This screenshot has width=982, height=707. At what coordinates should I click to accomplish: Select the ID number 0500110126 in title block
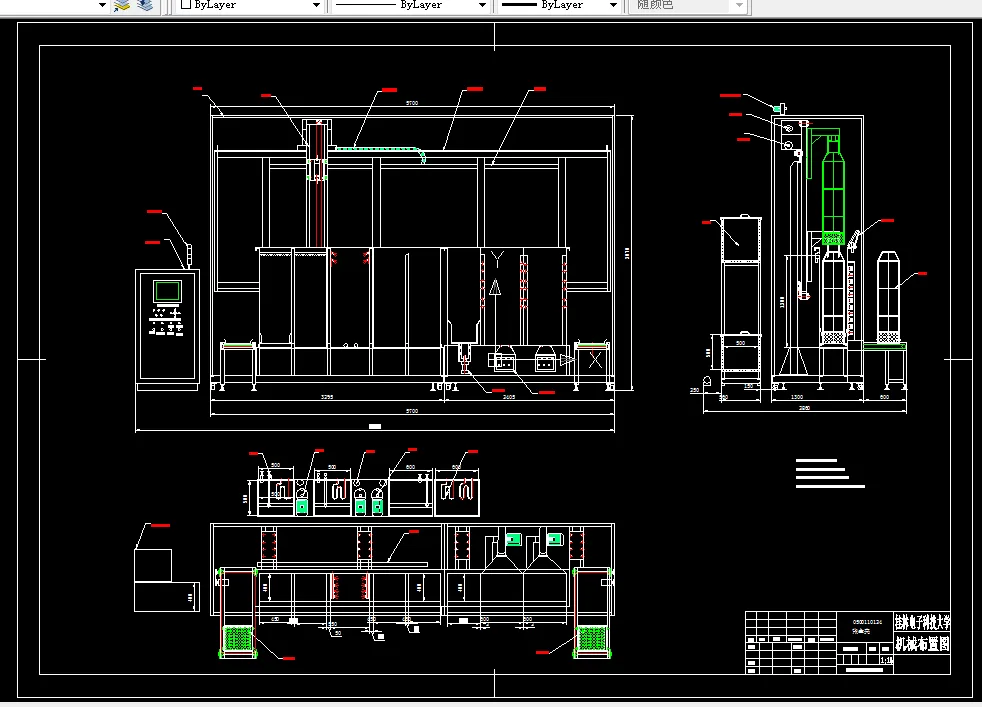(x=867, y=622)
